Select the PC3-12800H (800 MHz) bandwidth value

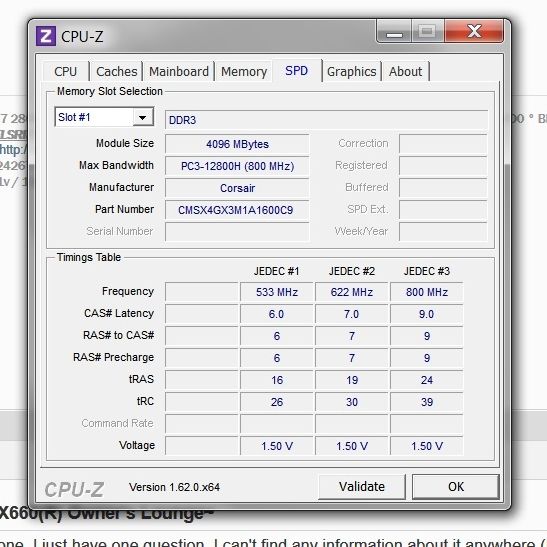click(x=237, y=166)
